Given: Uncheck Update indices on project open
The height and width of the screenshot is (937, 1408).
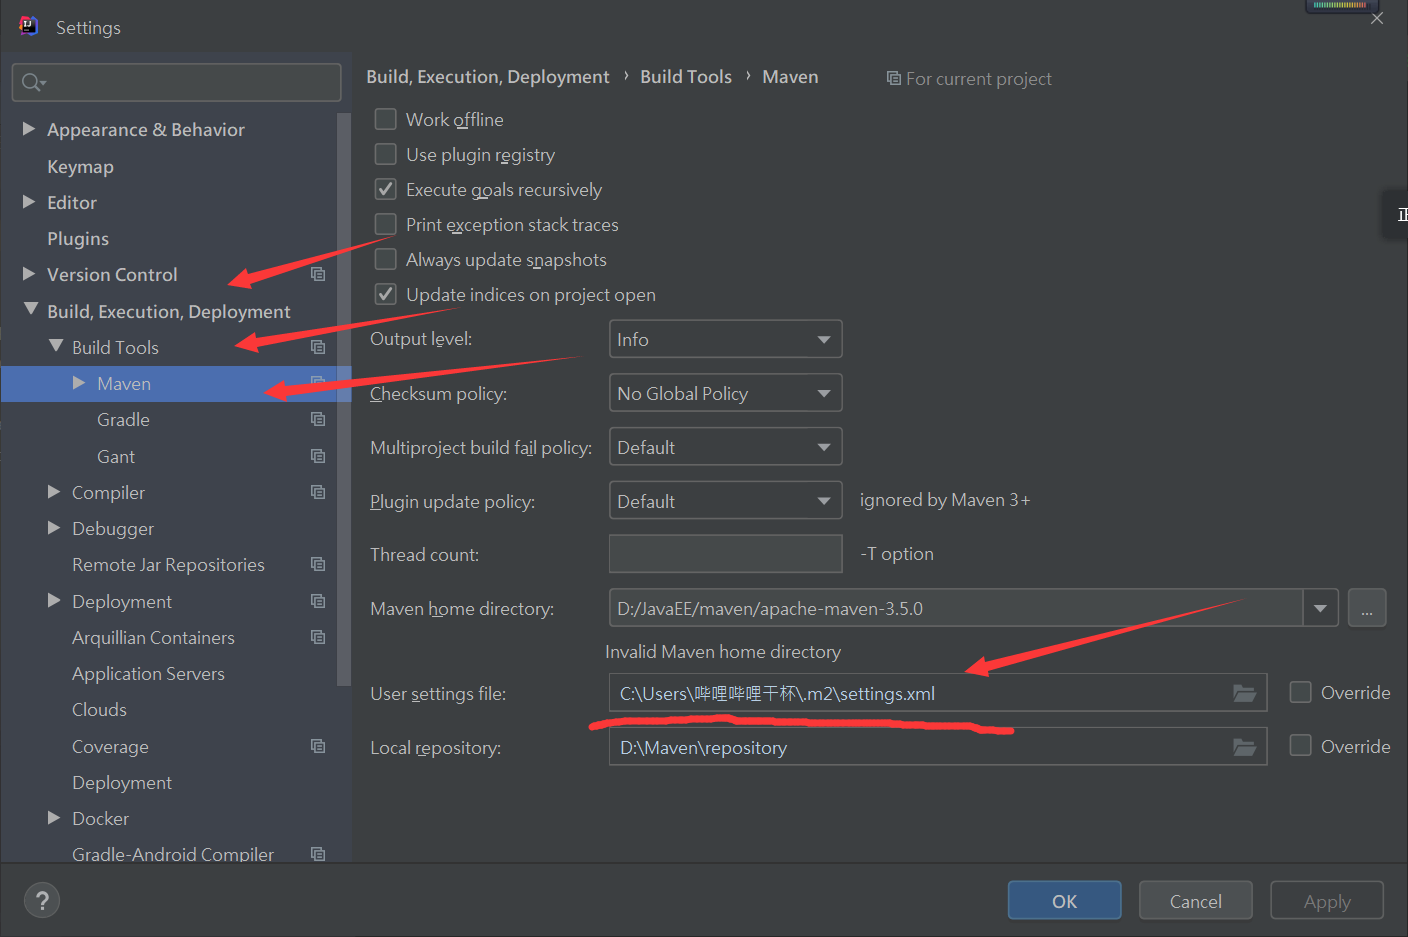Looking at the screenshot, I should click(x=385, y=294).
